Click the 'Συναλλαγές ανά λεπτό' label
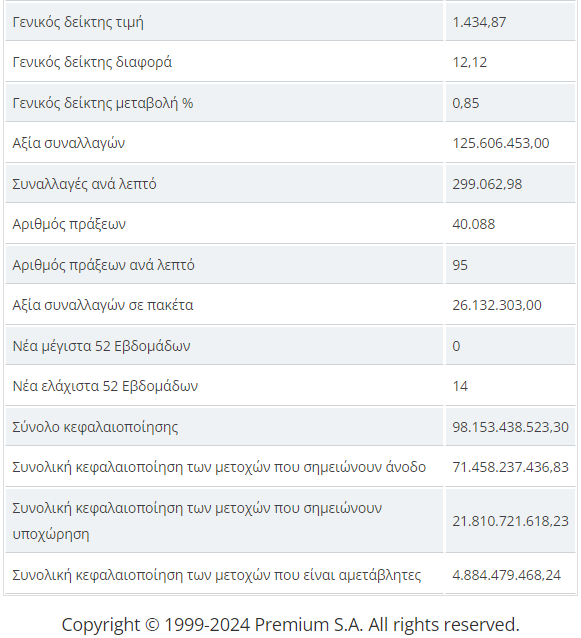Image resolution: width=581 pixels, height=638 pixels. [84, 184]
